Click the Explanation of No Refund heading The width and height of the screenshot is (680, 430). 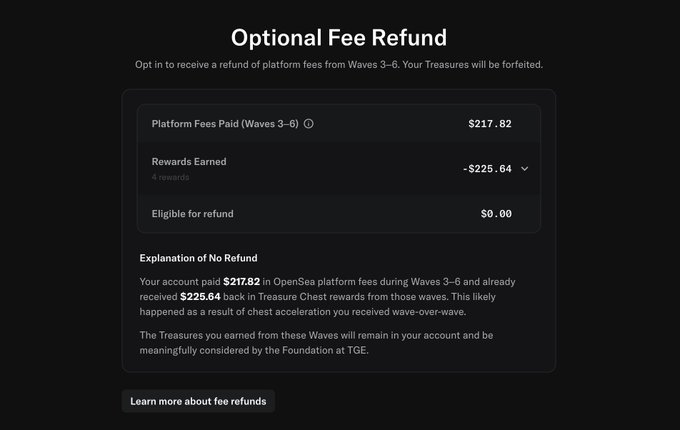point(199,258)
